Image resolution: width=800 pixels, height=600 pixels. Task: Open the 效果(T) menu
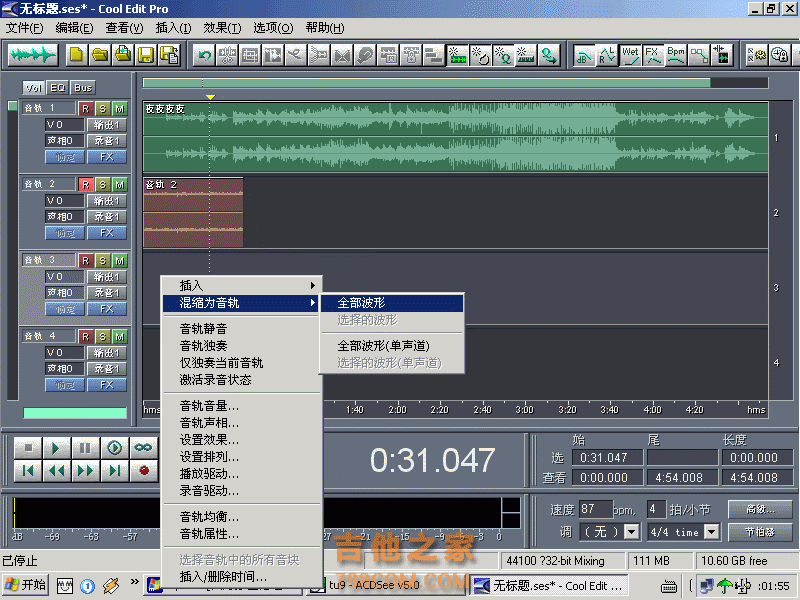(x=220, y=27)
